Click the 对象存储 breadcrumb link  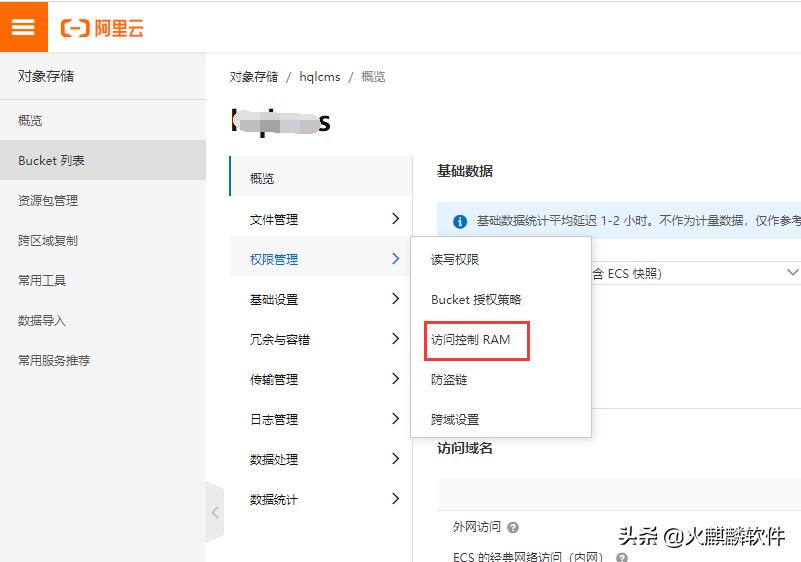click(254, 77)
